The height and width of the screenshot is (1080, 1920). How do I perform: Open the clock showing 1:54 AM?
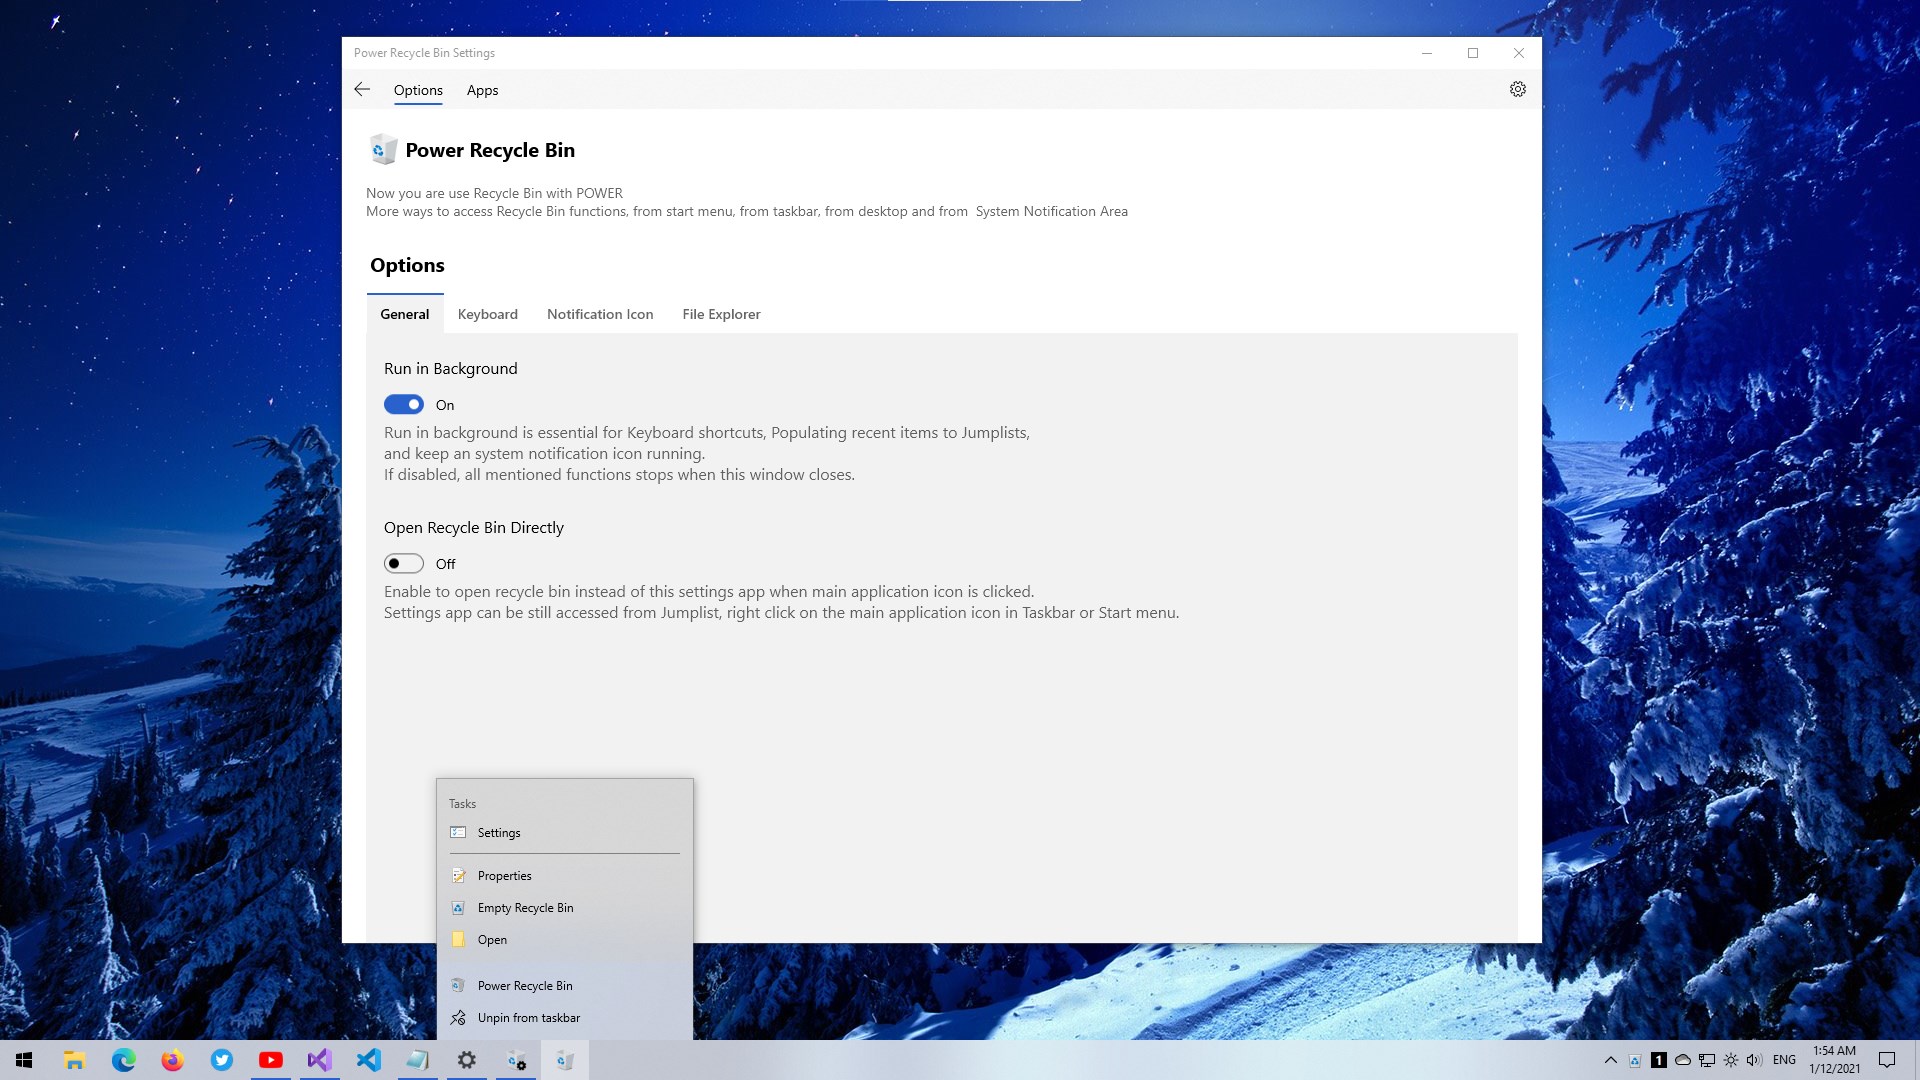coord(1835,1060)
